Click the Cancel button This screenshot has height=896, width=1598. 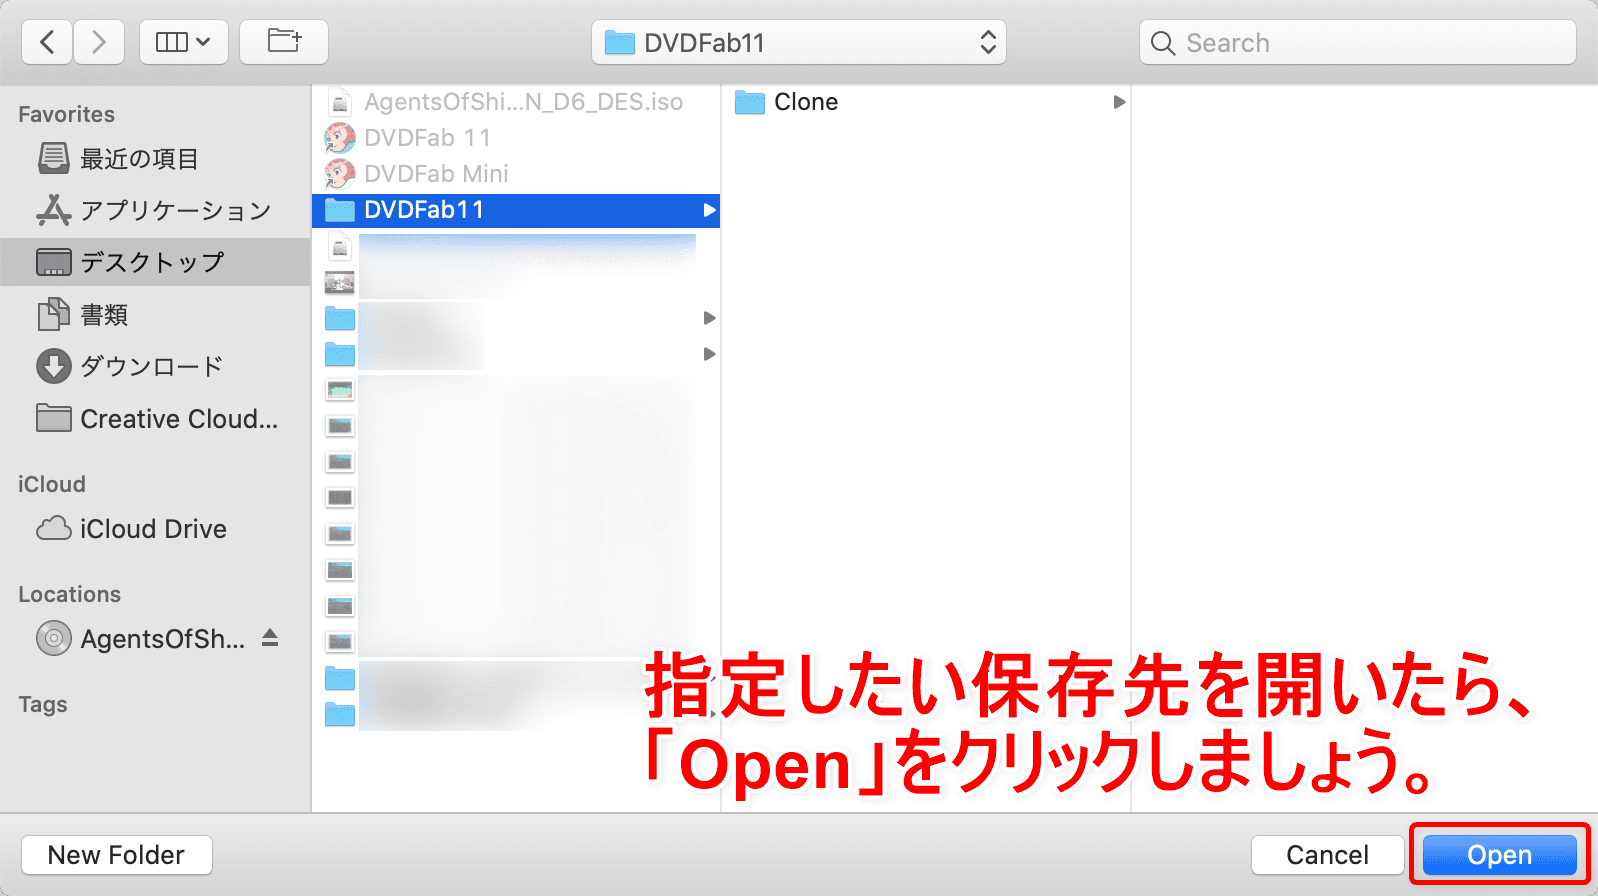pos(1327,855)
